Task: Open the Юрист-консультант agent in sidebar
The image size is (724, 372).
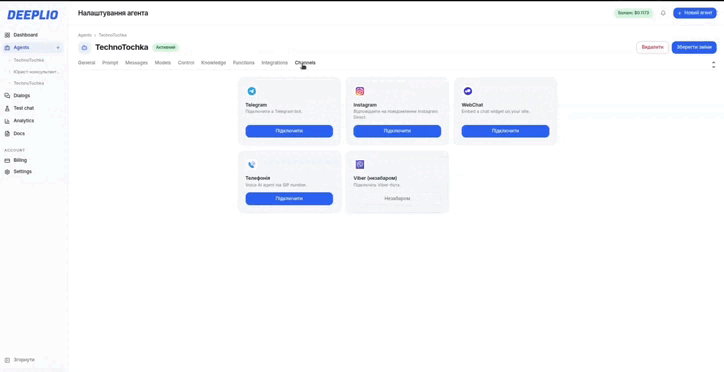Action: pos(36,72)
